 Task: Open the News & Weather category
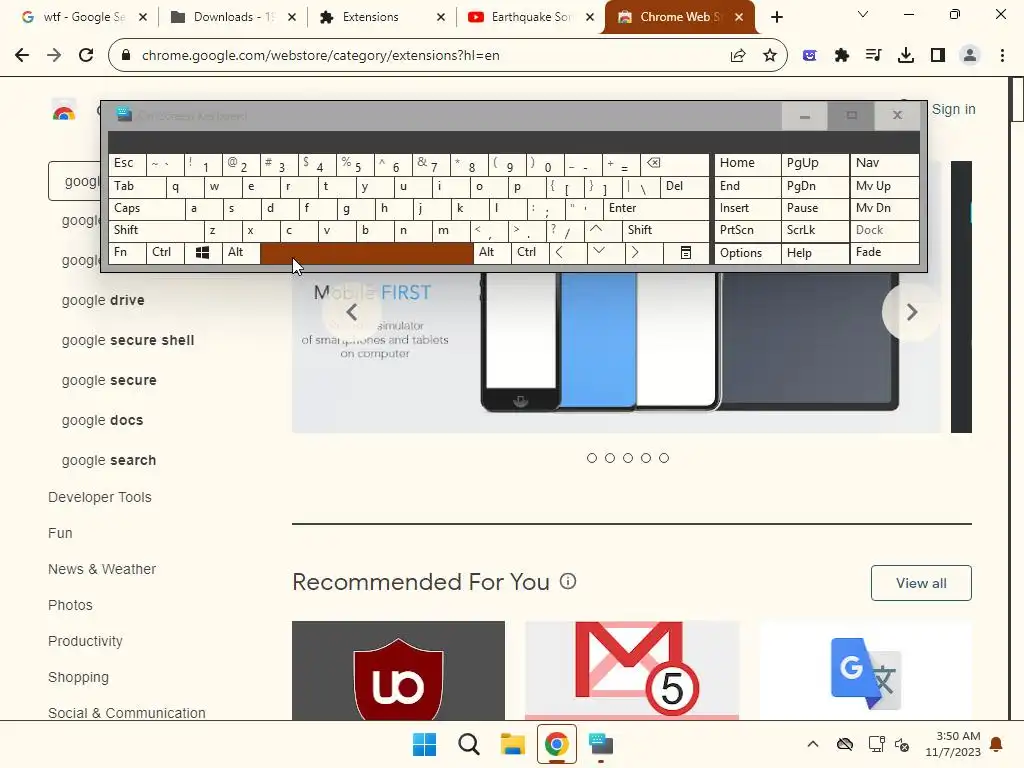[102, 569]
